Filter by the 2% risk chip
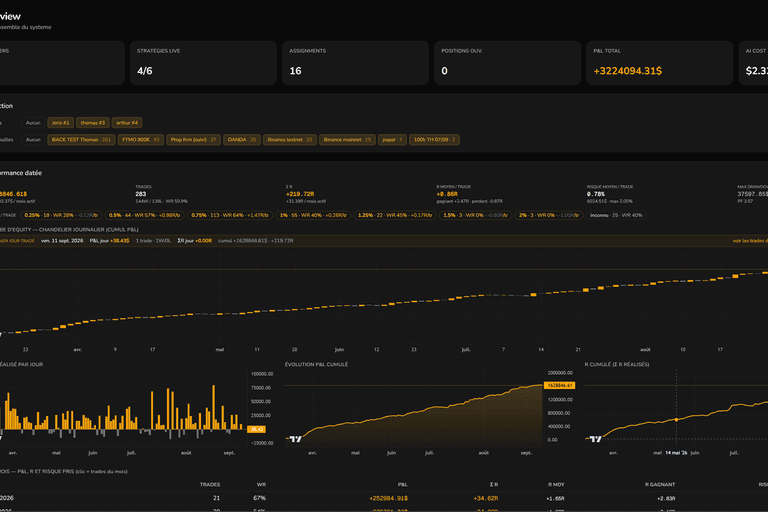 pyautogui.click(x=549, y=215)
